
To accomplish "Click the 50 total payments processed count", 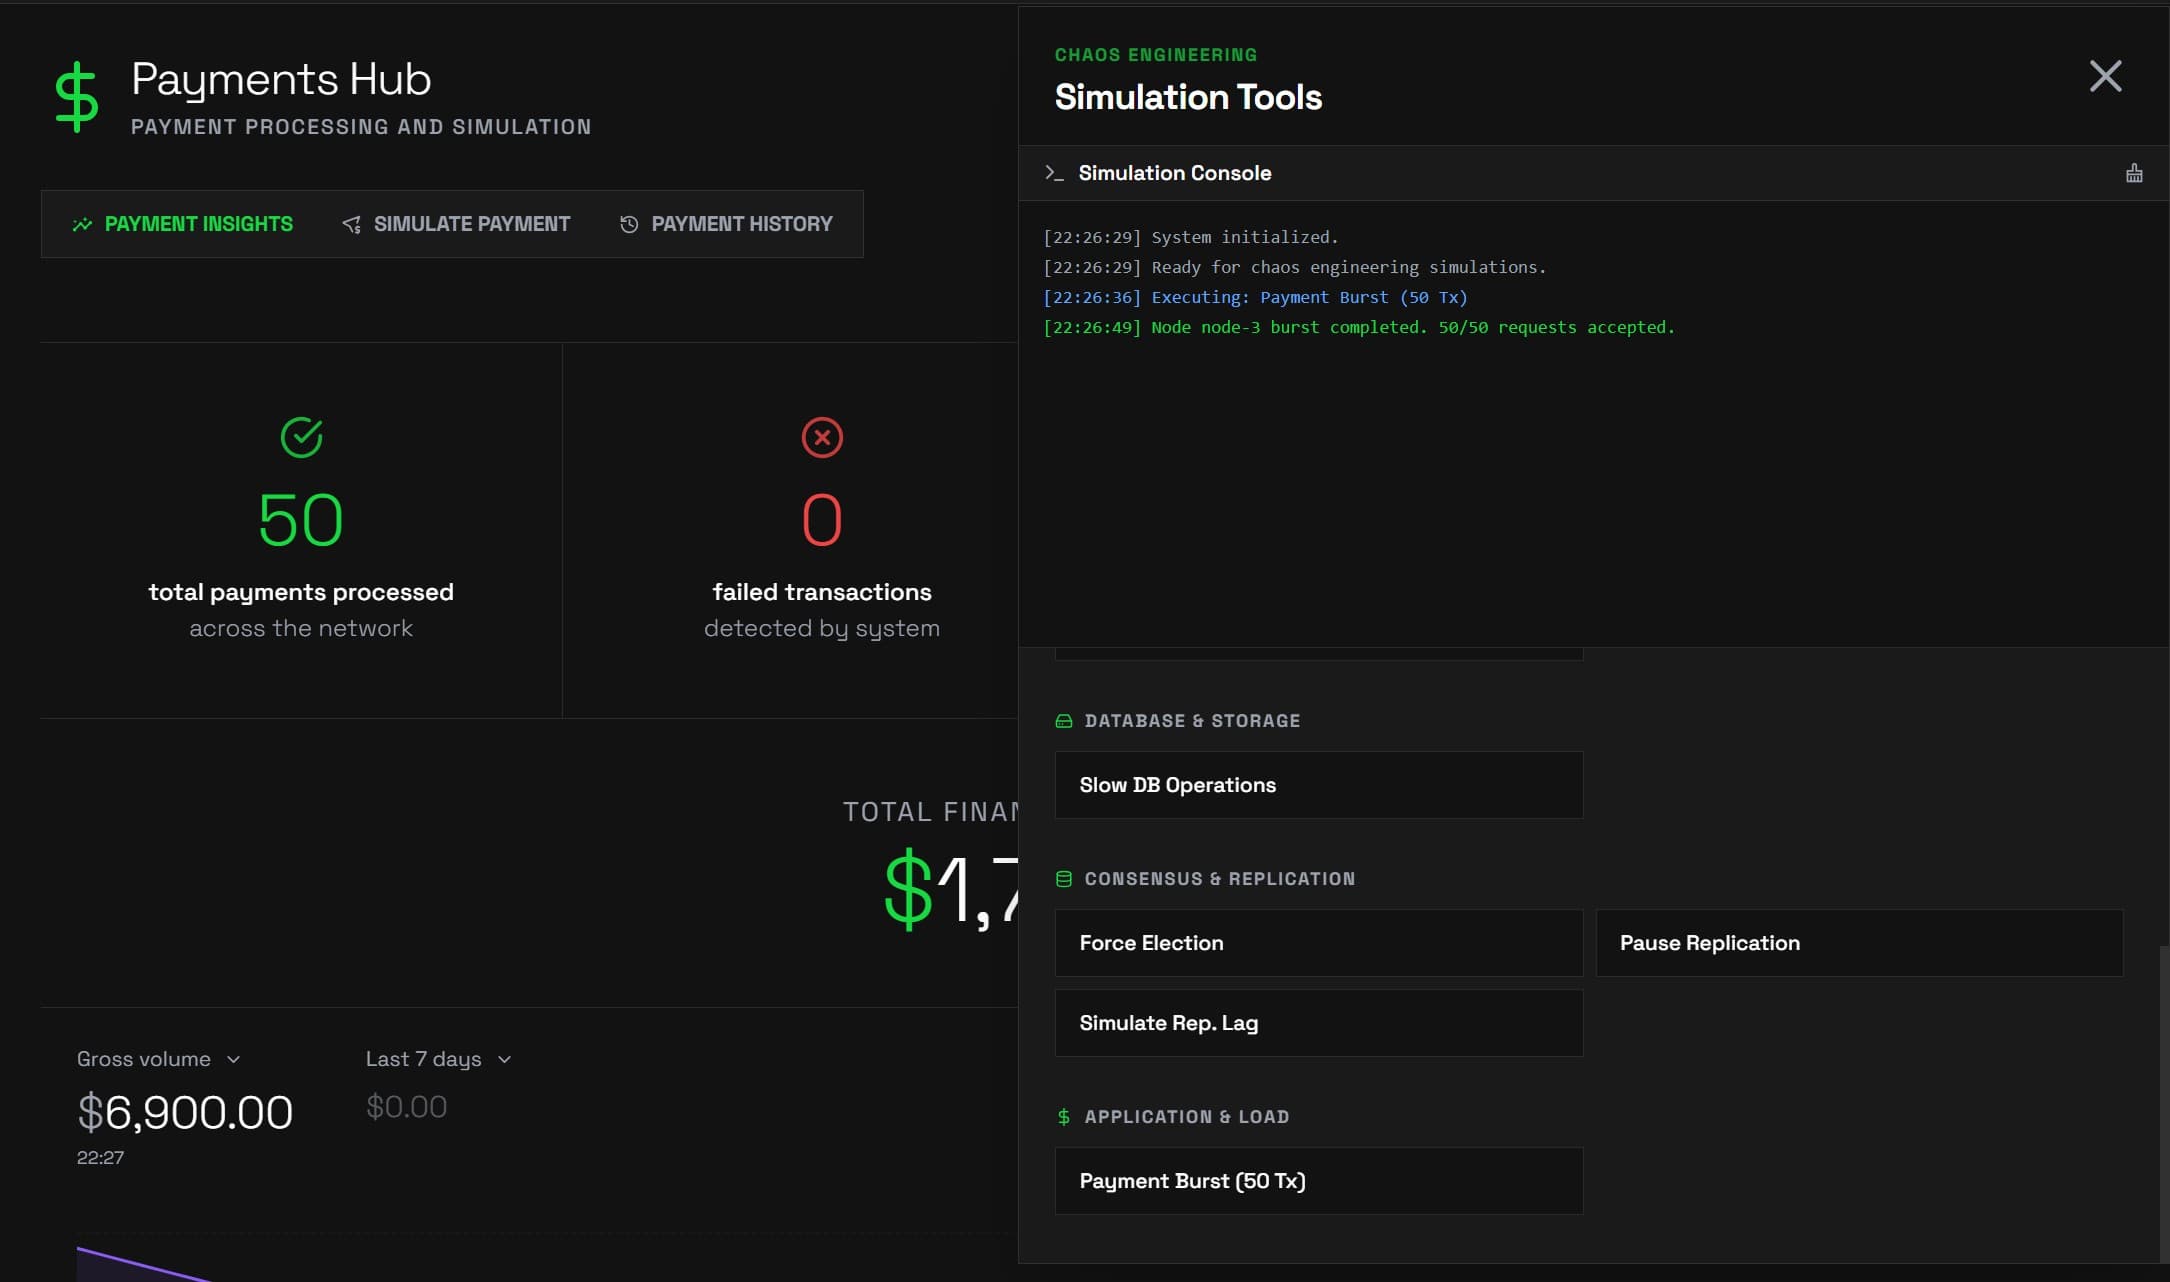I will pos(301,520).
